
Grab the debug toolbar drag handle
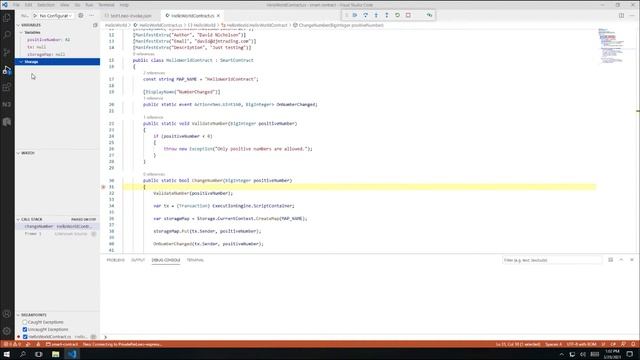[x=346, y=15]
